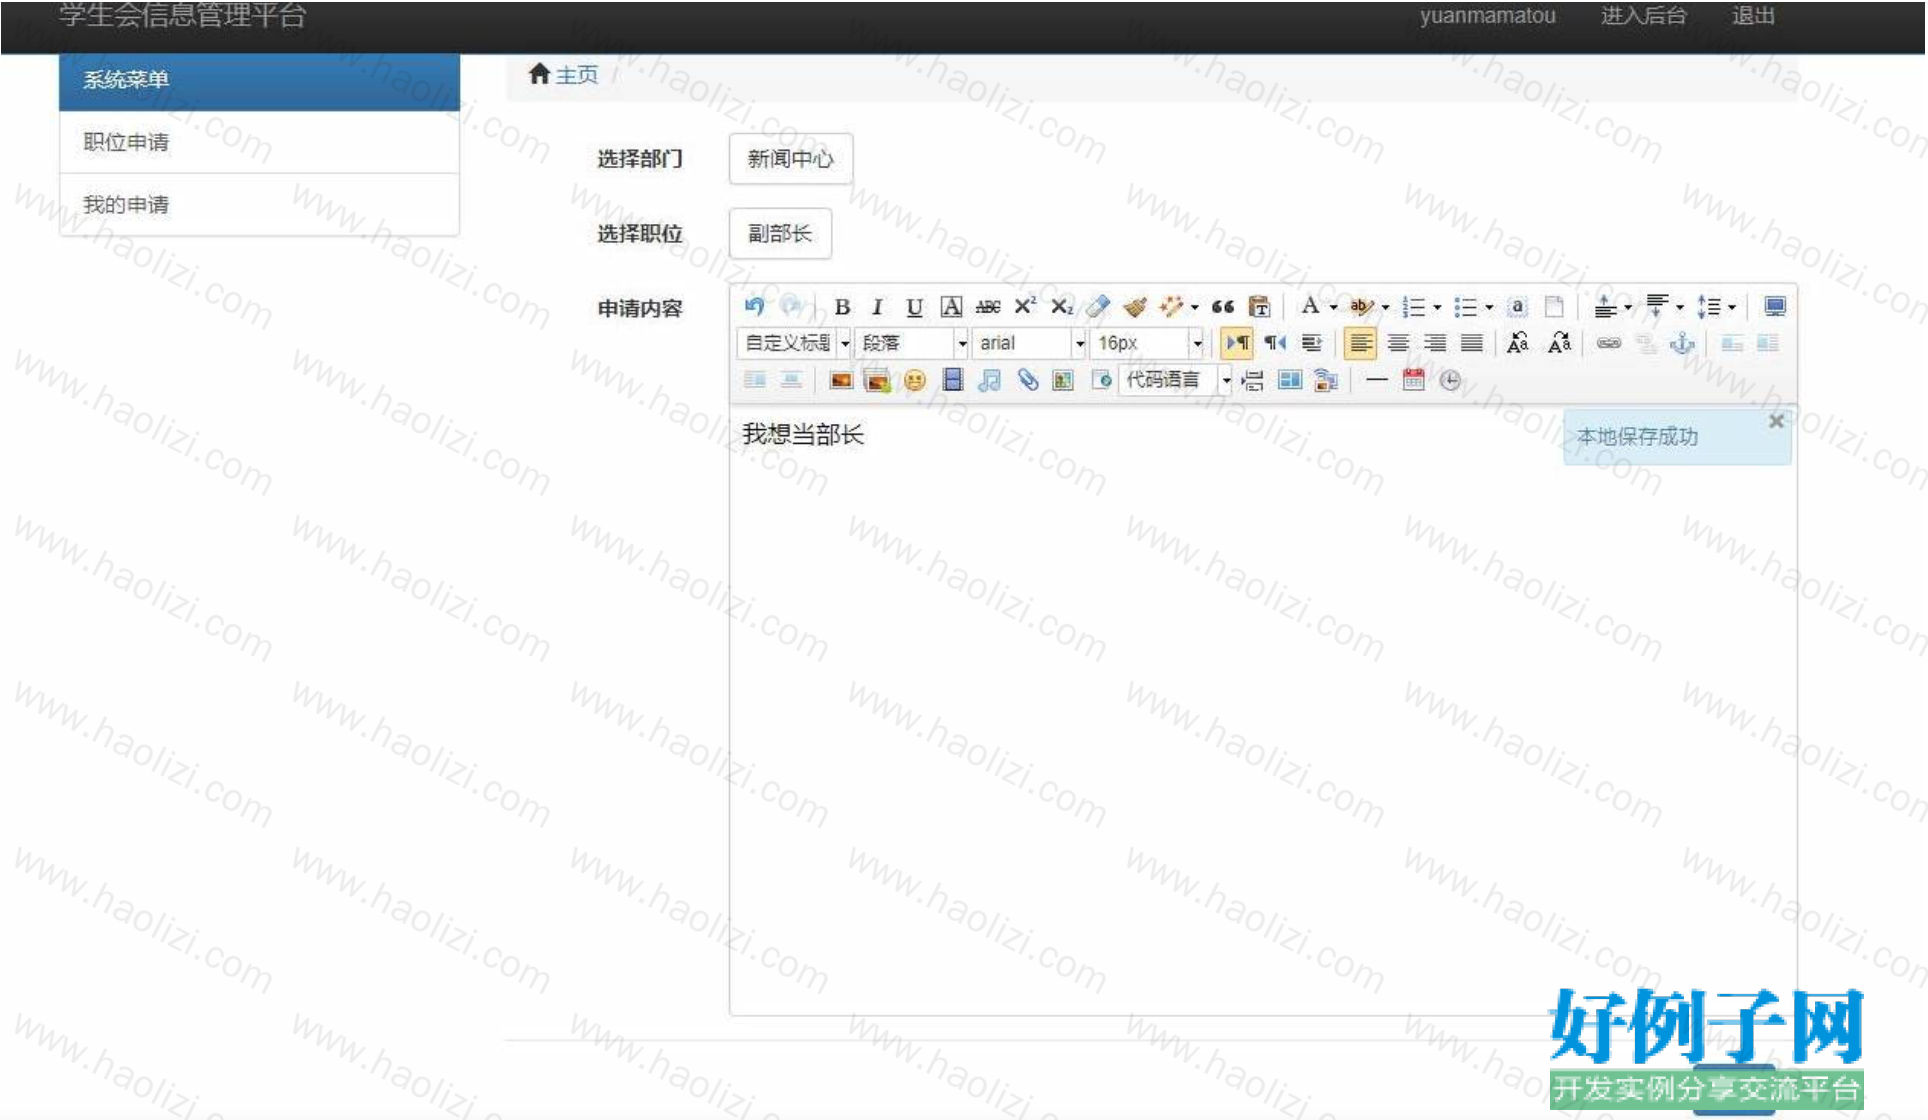Apply auto typeset with the wand icon
The width and height of the screenshot is (1928, 1120).
[1171, 306]
